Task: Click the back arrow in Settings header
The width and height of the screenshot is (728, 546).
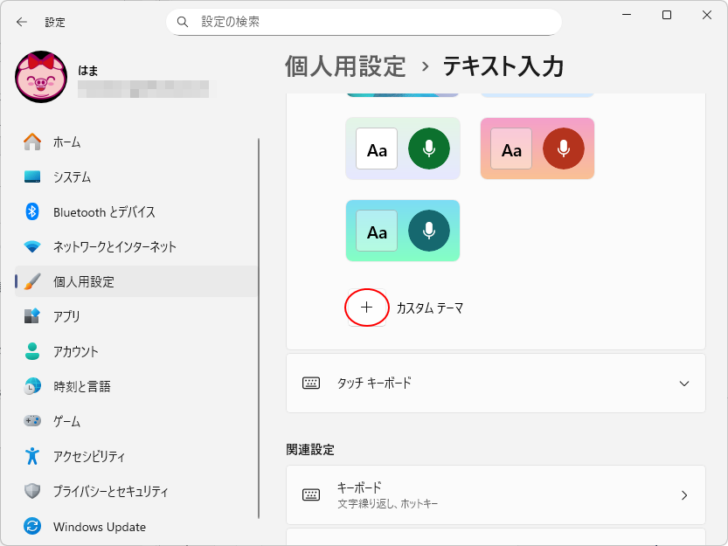Action: (22, 21)
